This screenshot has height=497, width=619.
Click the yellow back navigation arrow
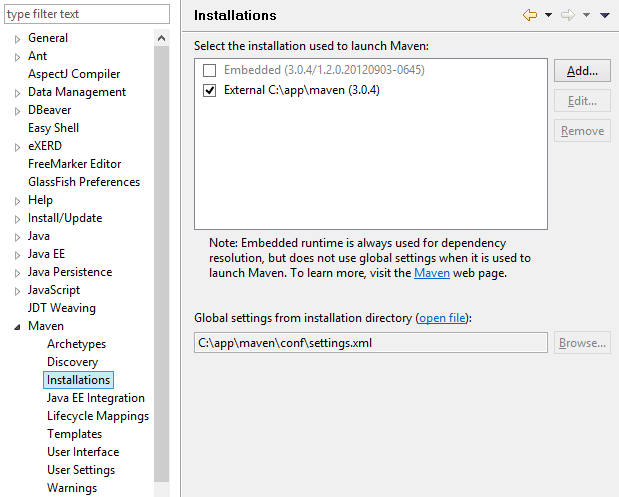(x=530, y=15)
